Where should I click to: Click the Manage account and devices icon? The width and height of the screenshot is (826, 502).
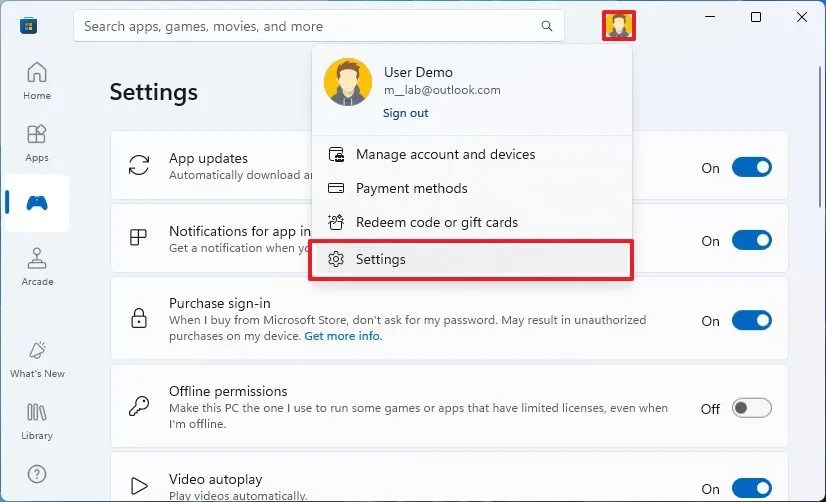(336, 154)
